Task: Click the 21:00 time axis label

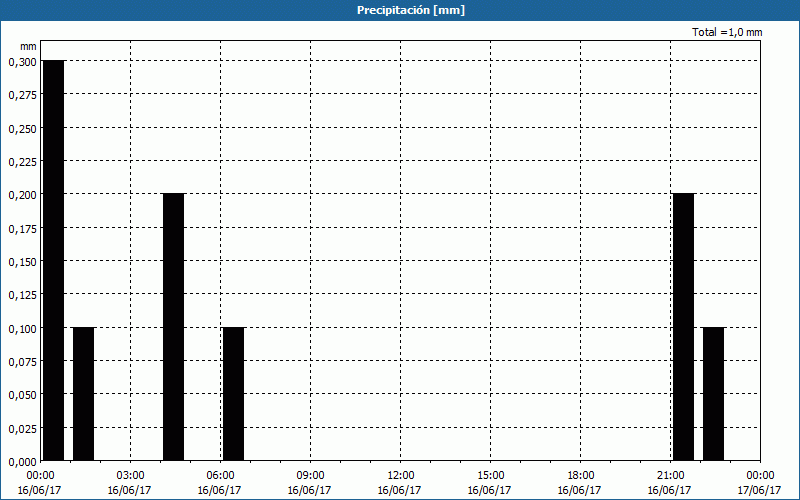Action: 670,476
